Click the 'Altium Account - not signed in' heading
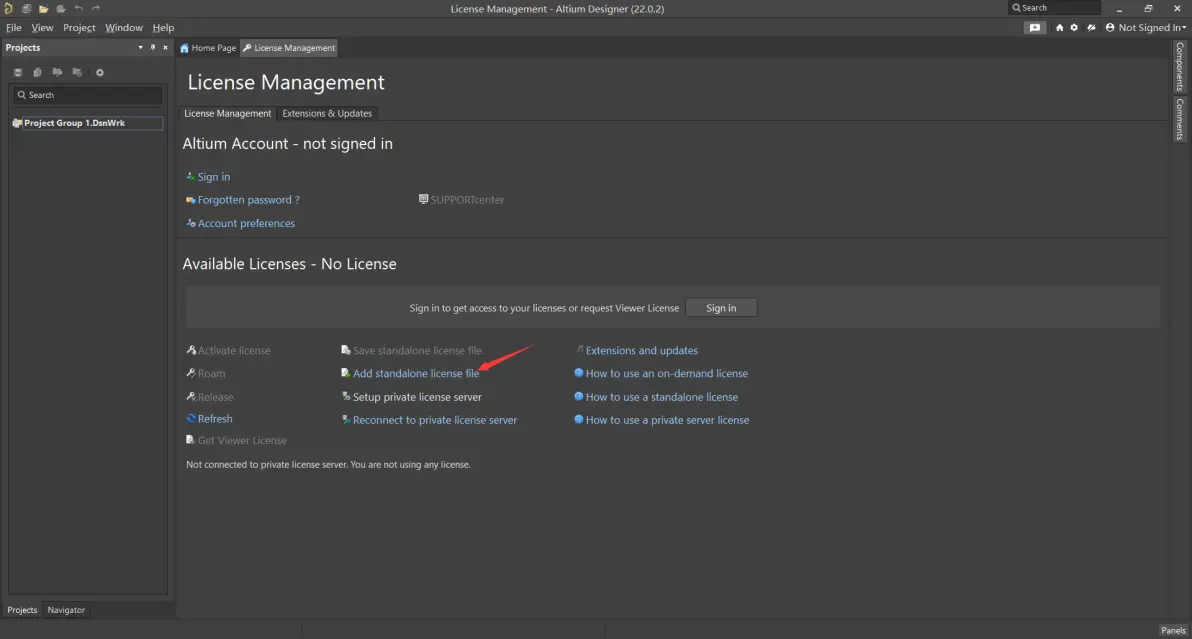 pyautogui.click(x=287, y=144)
